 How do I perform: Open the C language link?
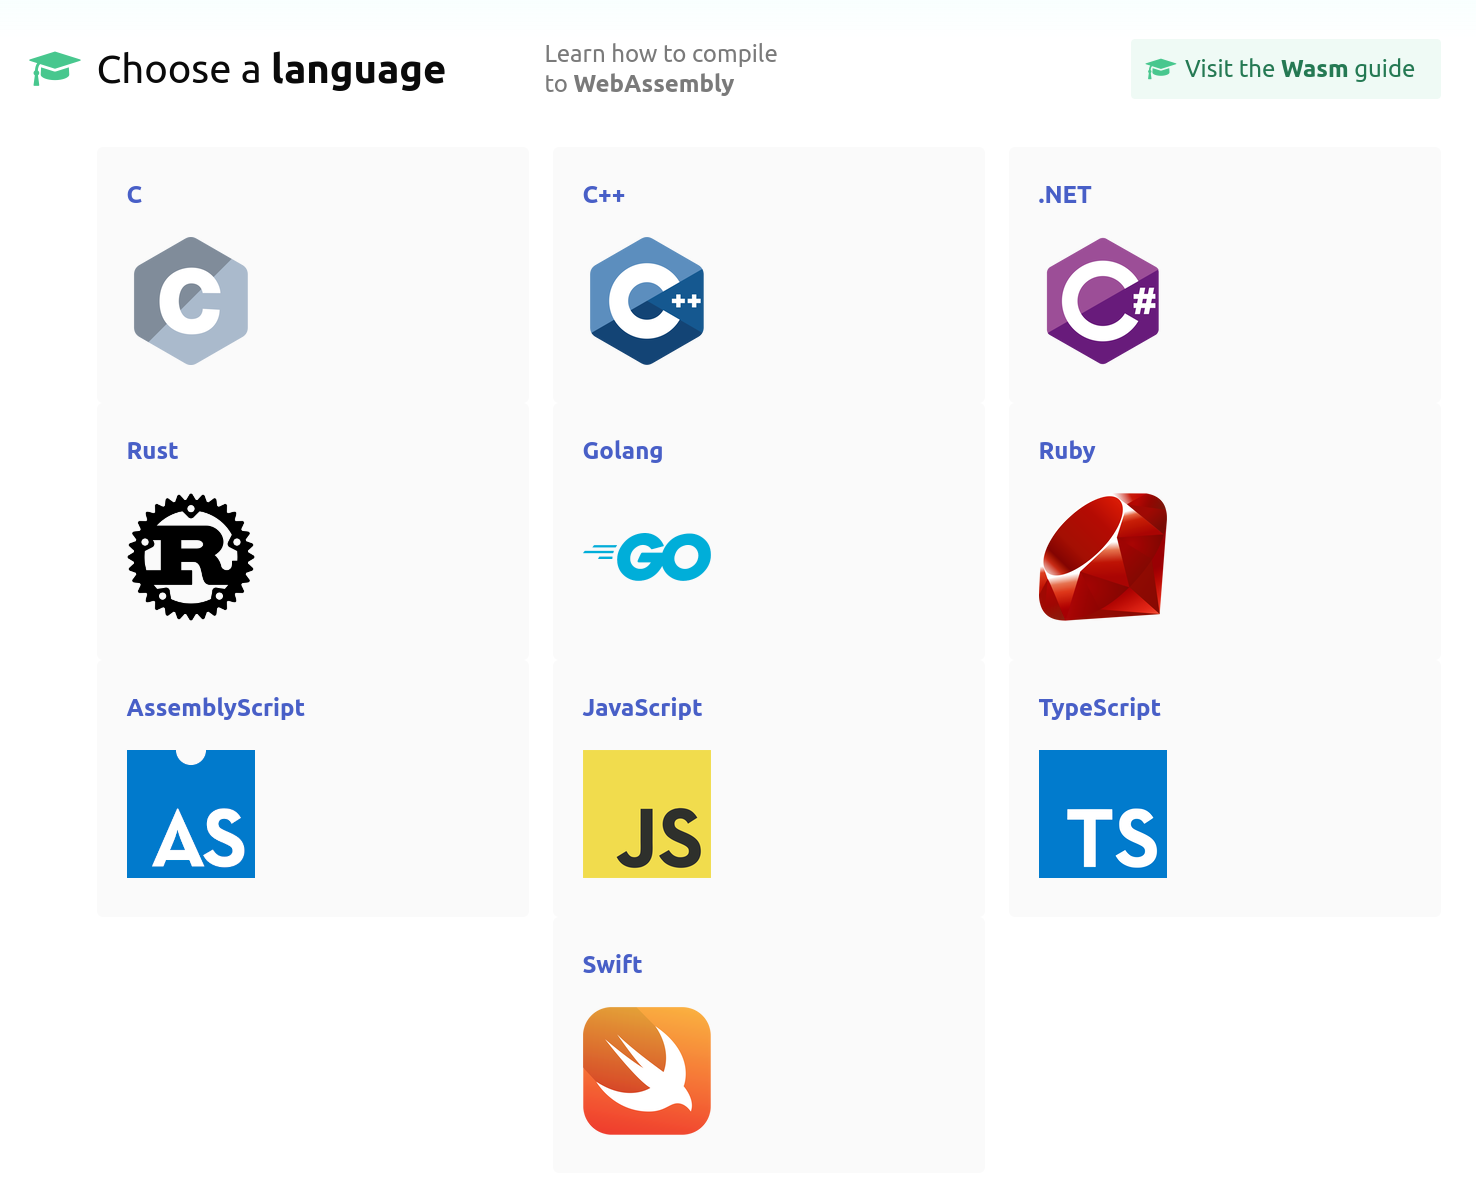click(x=134, y=195)
